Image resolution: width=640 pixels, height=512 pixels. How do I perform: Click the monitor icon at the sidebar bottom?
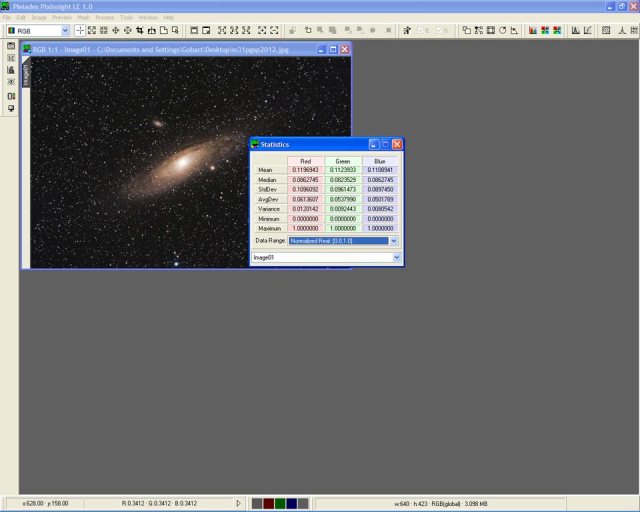(x=11, y=108)
